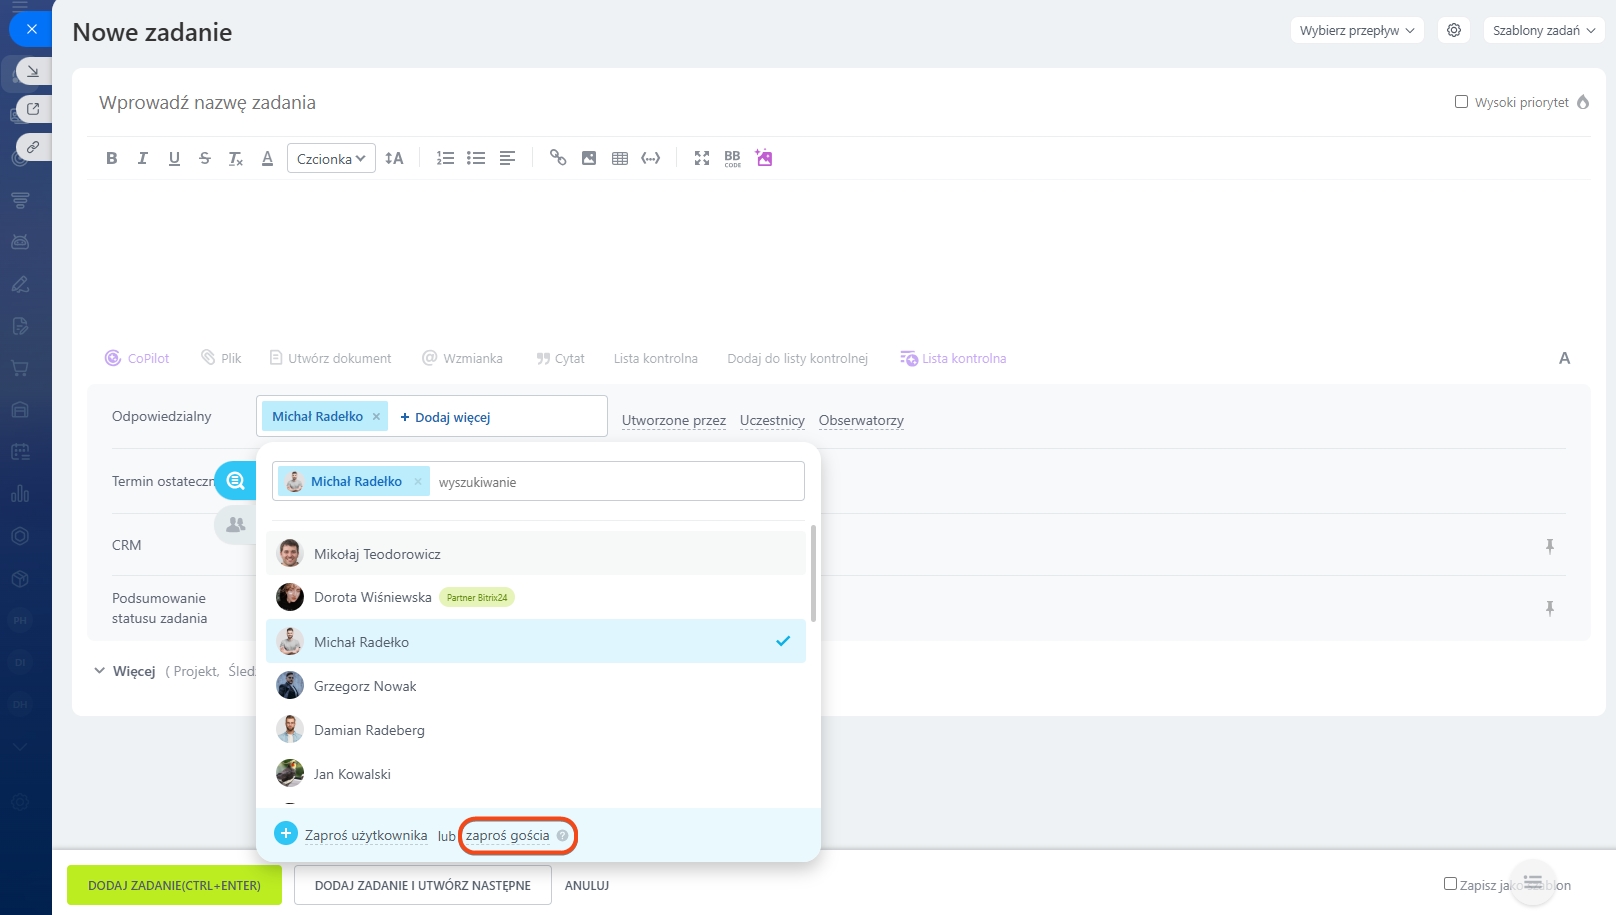Insert a link in the editor
Viewport: 1616px width, 915px height.
558,158
